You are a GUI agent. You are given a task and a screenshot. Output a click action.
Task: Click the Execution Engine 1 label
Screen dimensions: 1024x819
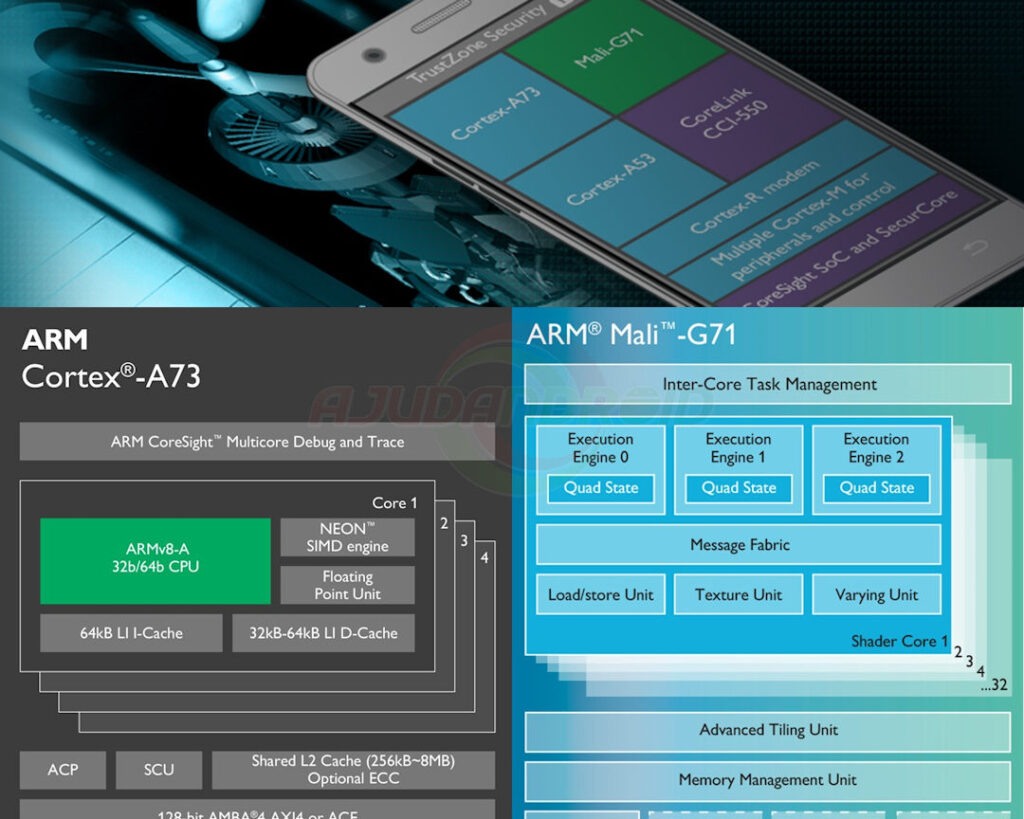[739, 448]
